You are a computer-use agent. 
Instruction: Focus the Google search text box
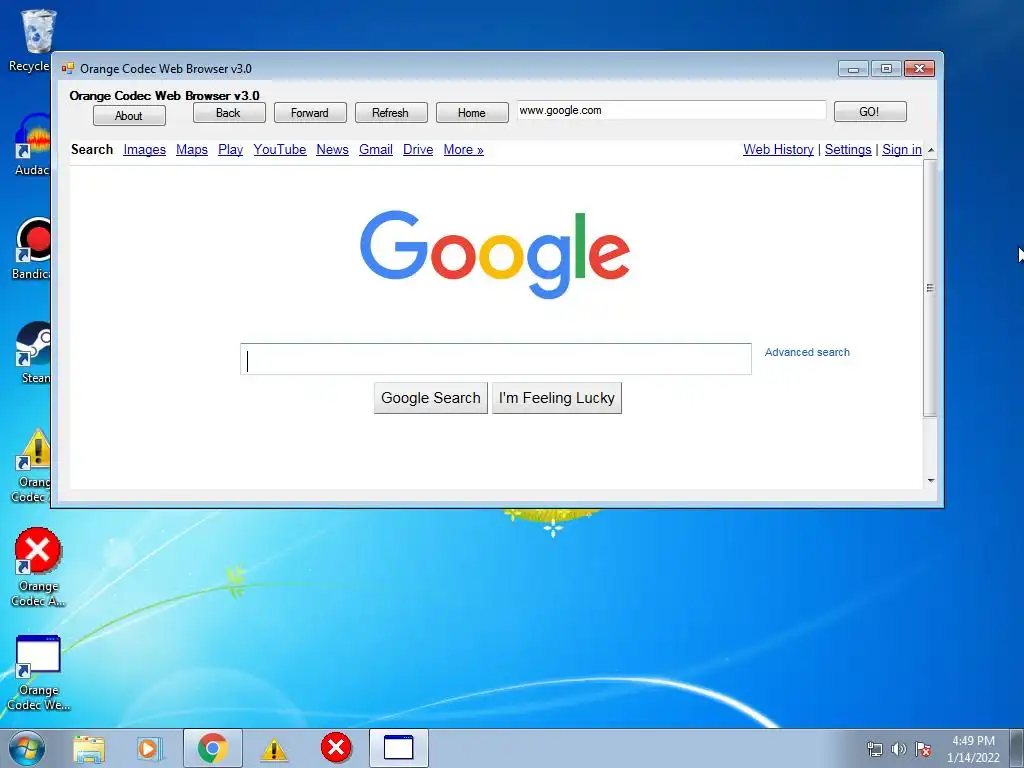[x=496, y=359]
